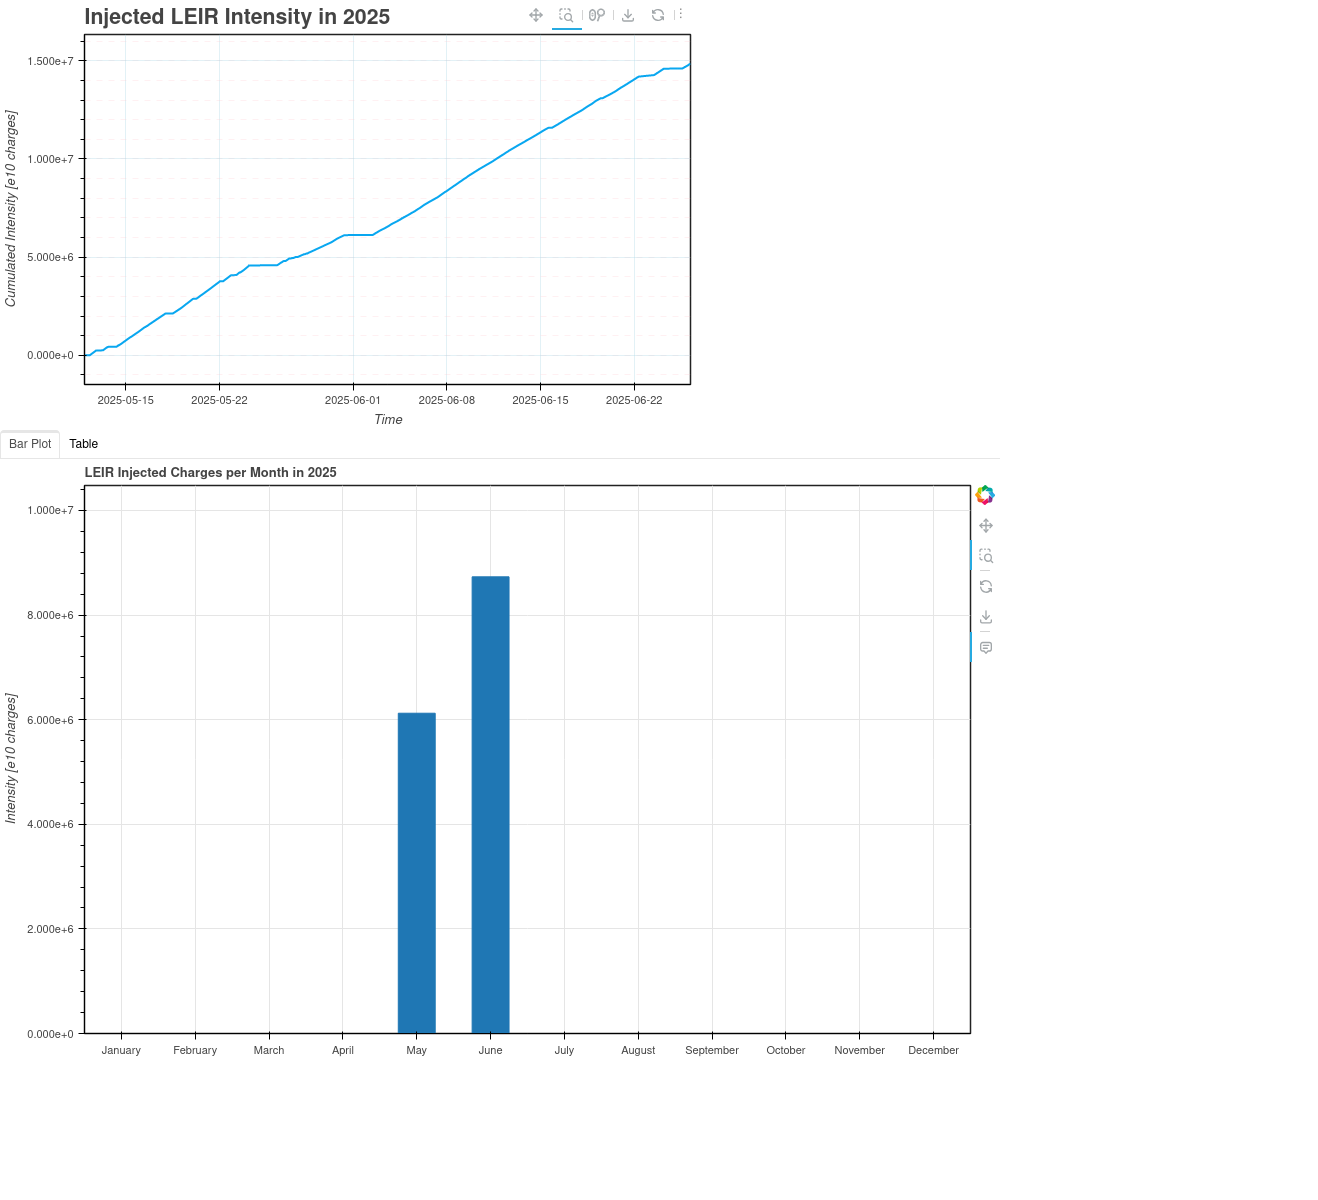Image resolution: width=1318 pixels, height=1200 pixels.
Task: Save the cumulative intensity plot with download icon
Action: [628, 15]
